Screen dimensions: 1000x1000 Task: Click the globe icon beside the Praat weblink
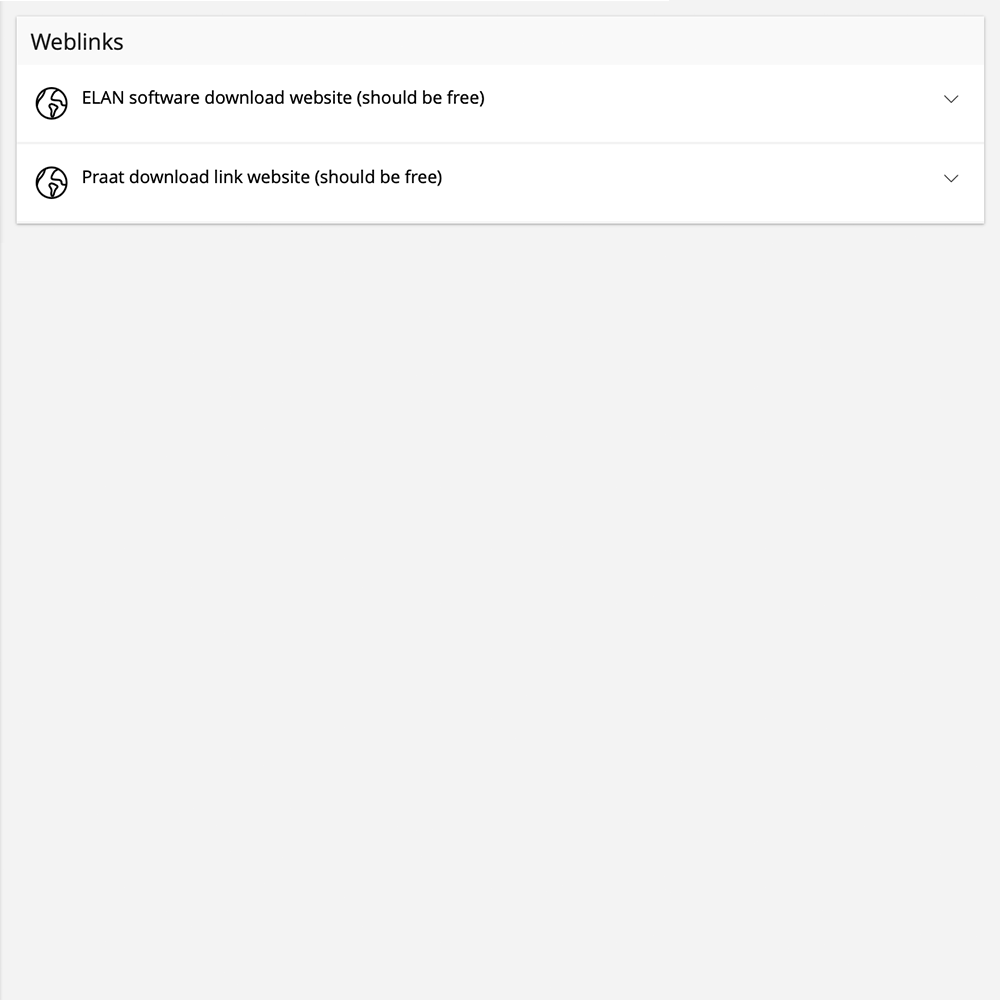pos(51,182)
